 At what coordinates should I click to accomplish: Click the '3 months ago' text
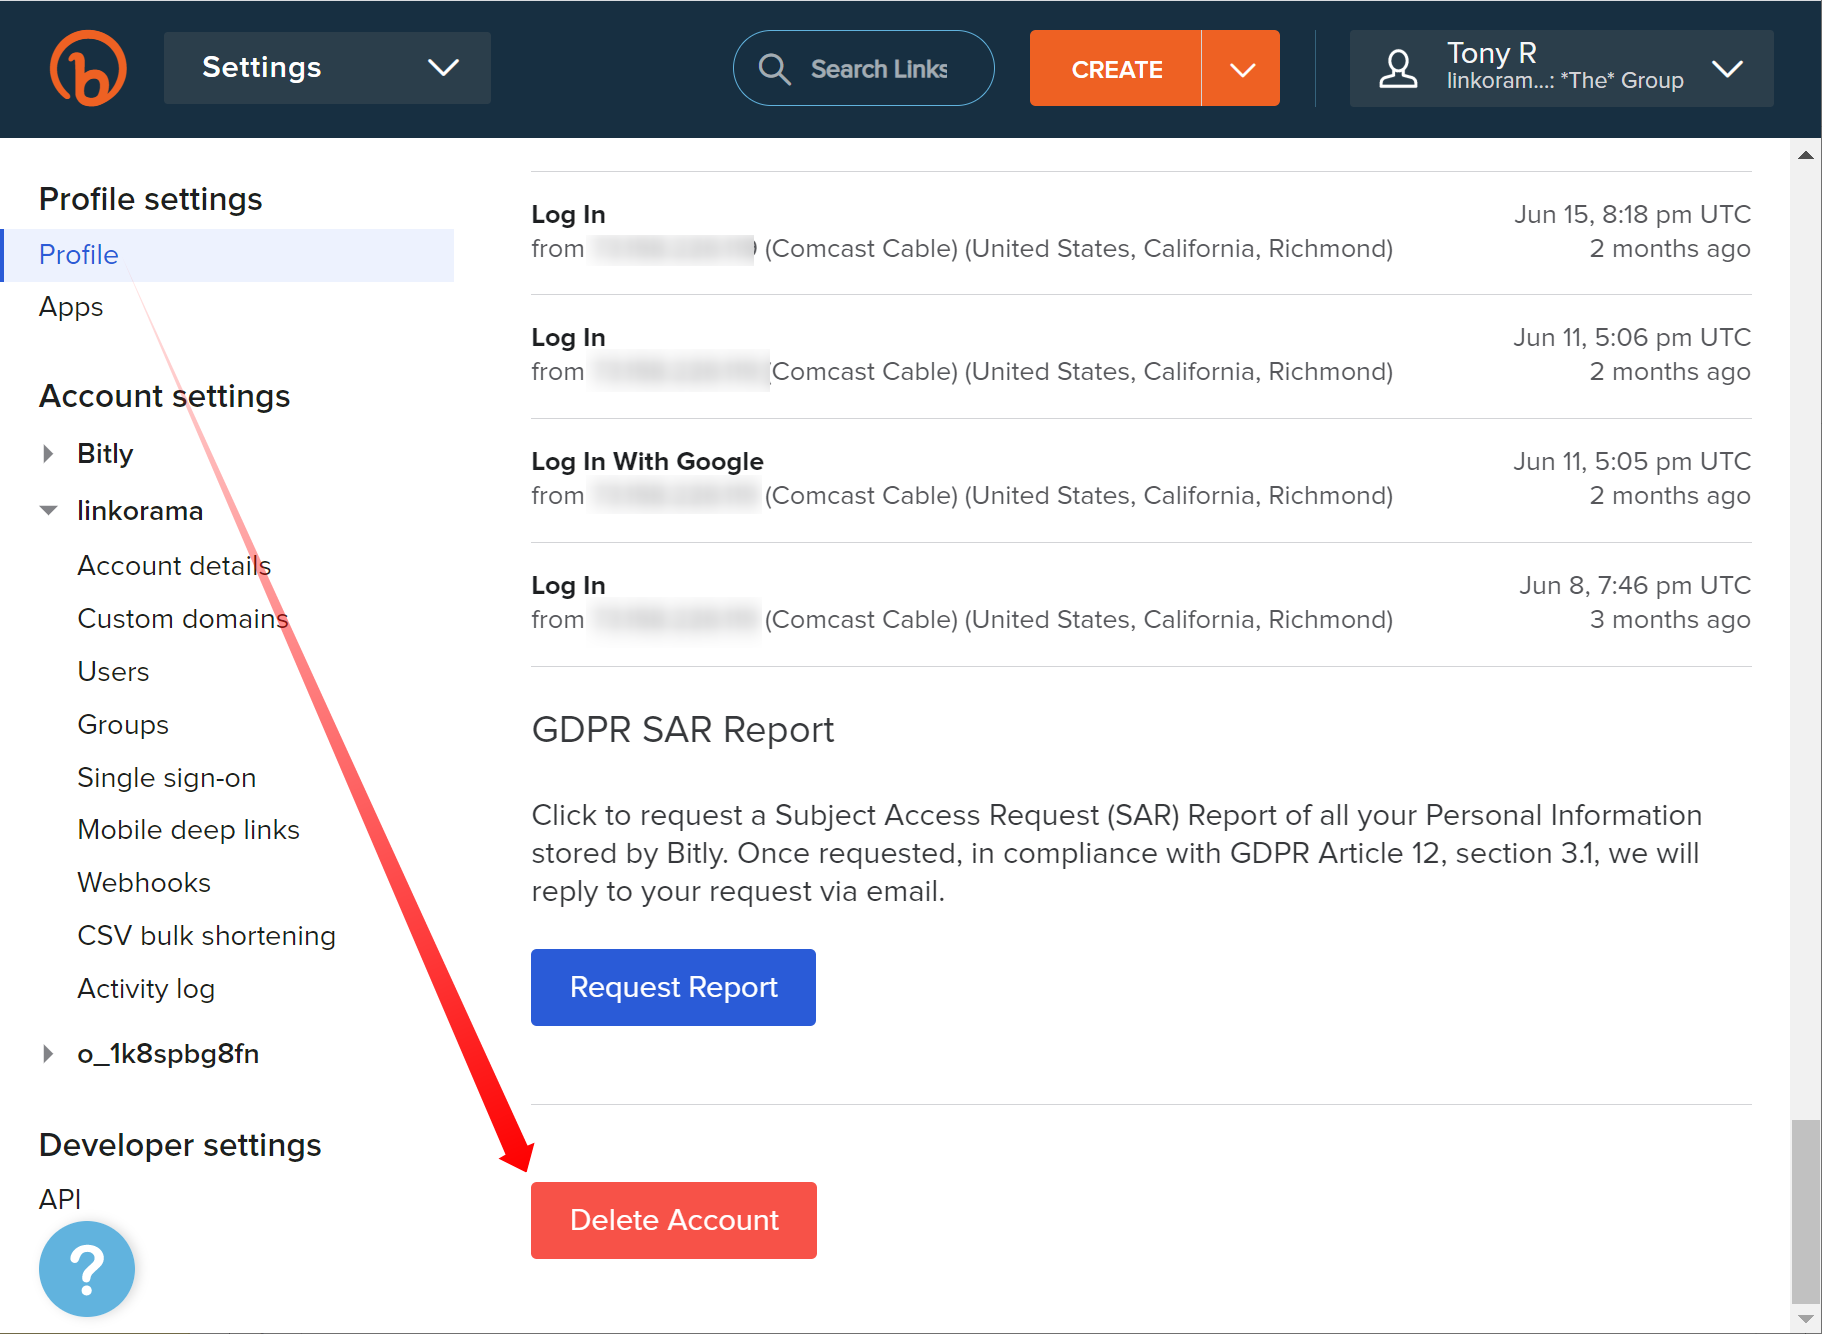(1670, 619)
